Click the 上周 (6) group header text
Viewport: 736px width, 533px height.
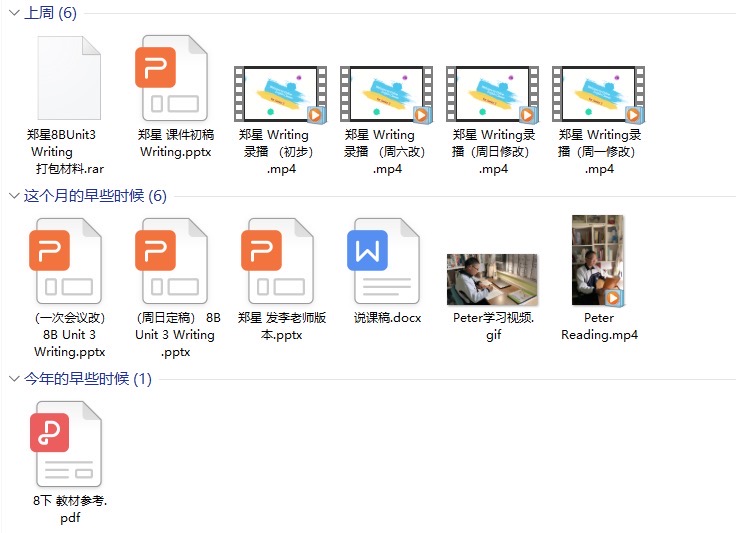(50, 13)
